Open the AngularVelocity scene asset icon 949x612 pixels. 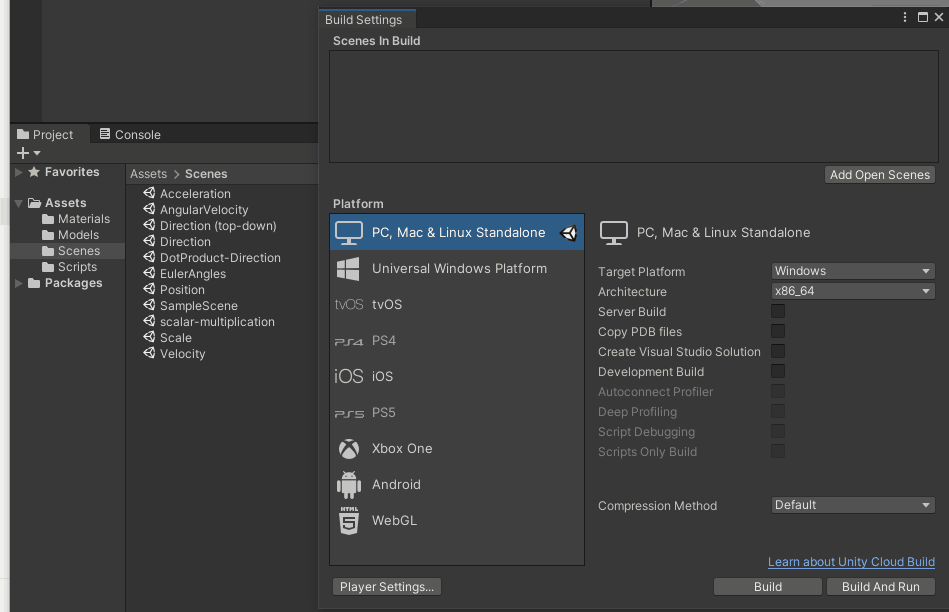(149, 210)
